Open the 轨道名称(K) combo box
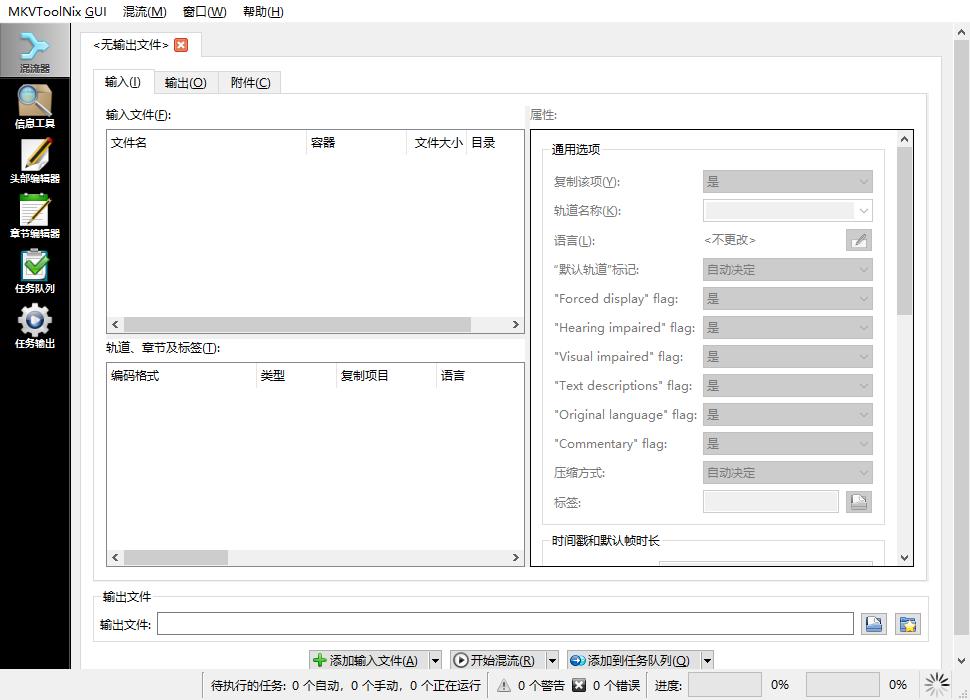This screenshot has width=970, height=700. tap(788, 211)
